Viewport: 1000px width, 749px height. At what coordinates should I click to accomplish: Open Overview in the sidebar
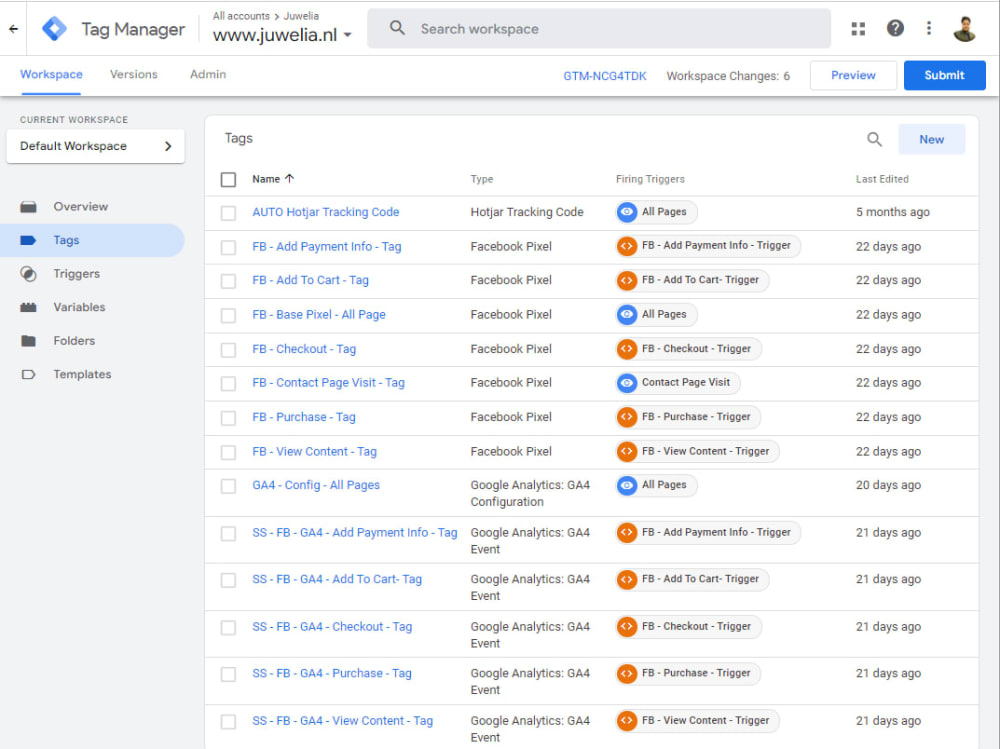coord(80,207)
